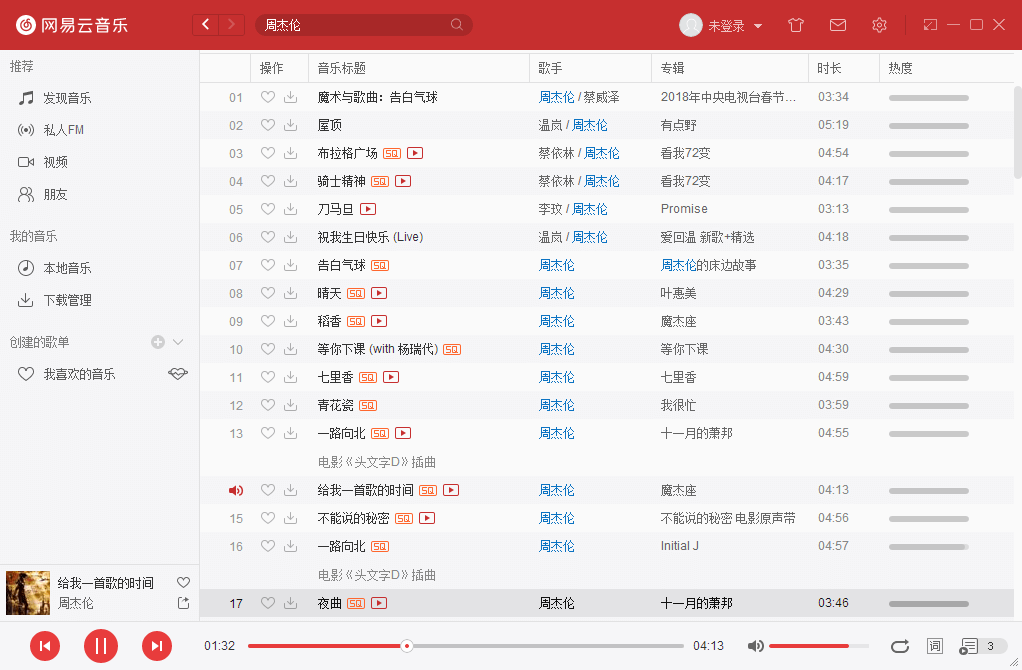Screen dimensions: 1022x670
Task: Open artist 李玟 on 刀马旦 row
Action: [550, 209]
